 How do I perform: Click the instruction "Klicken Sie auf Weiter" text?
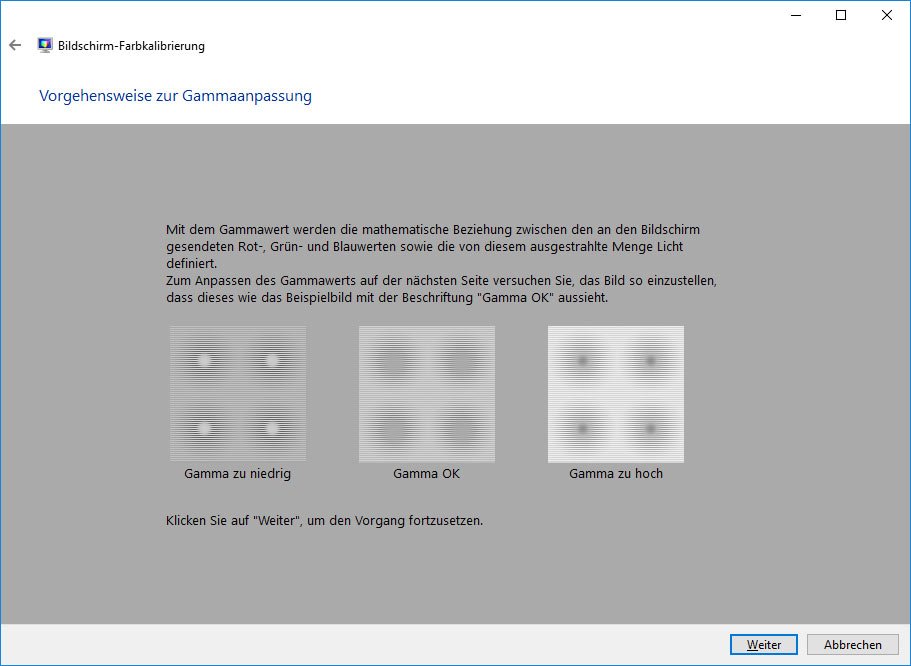coord(324,521)
